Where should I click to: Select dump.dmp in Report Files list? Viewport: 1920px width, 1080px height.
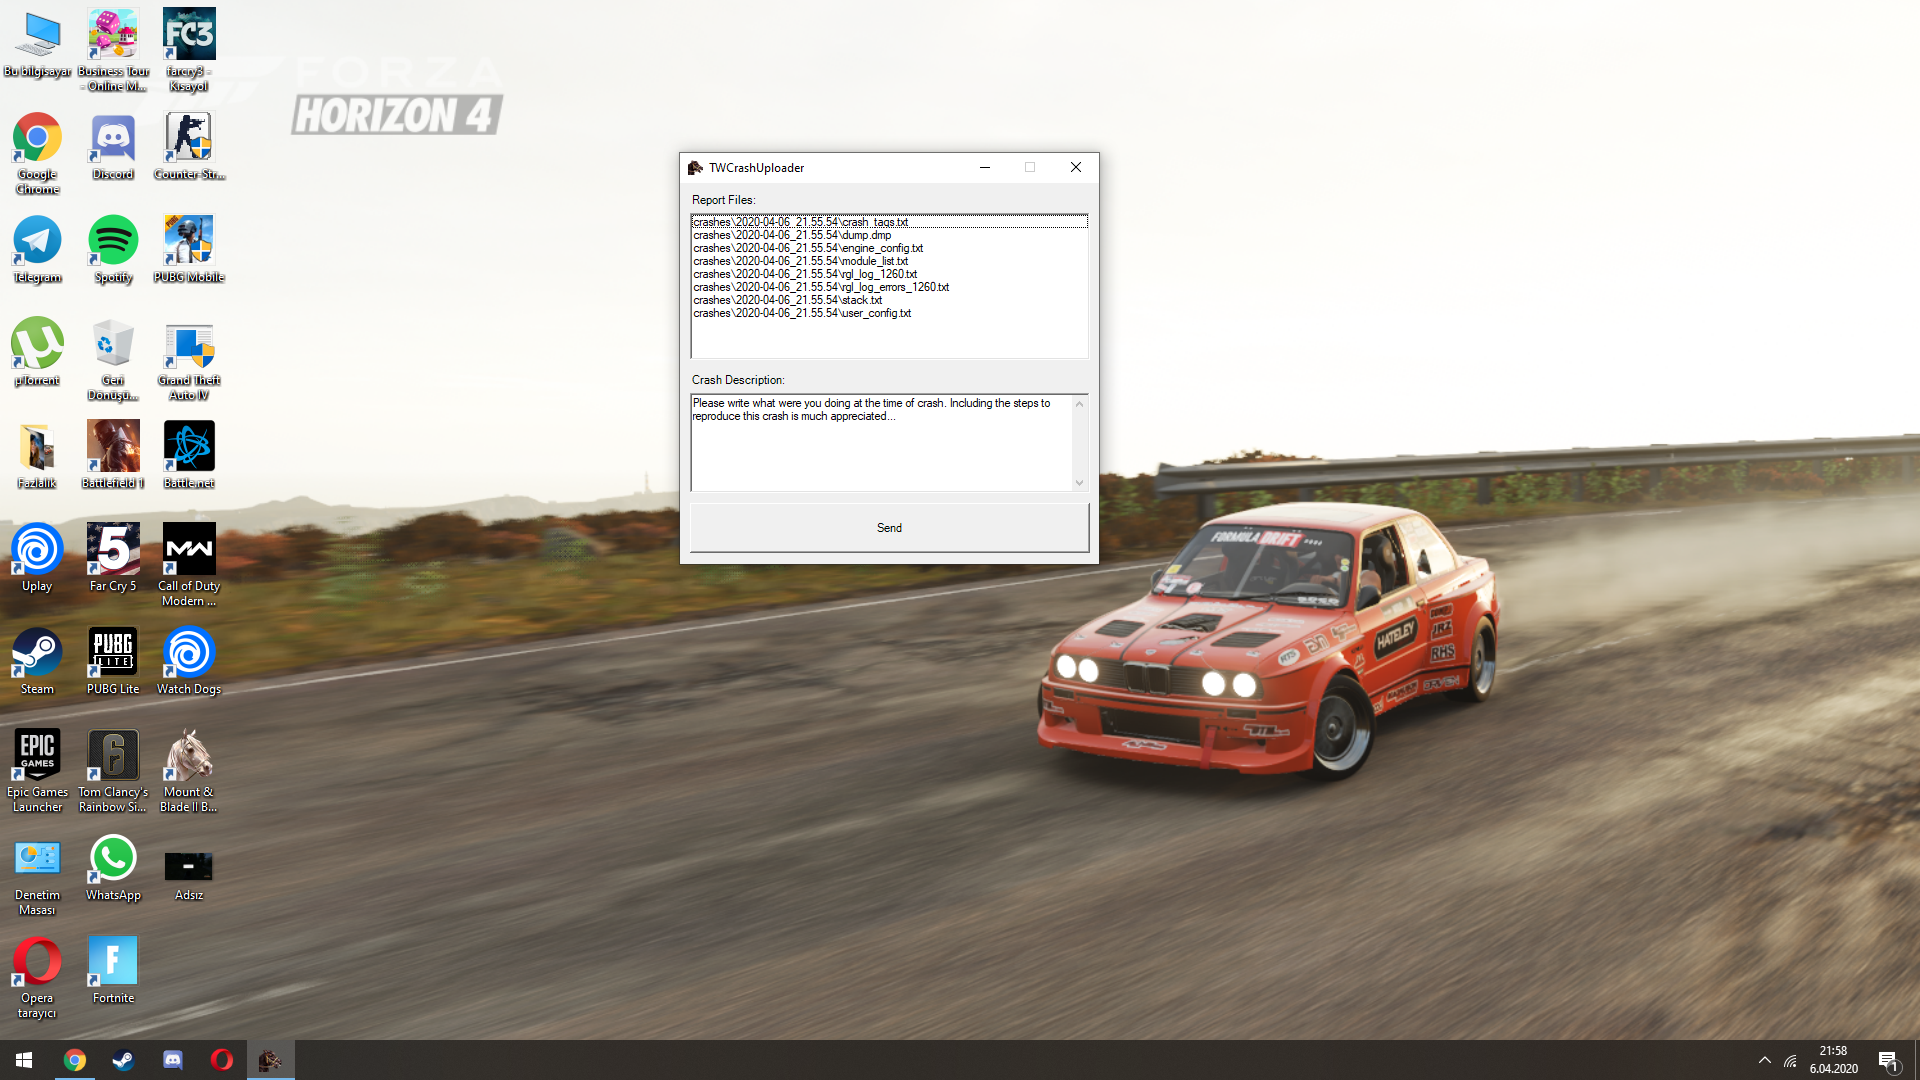click(889, 235)
